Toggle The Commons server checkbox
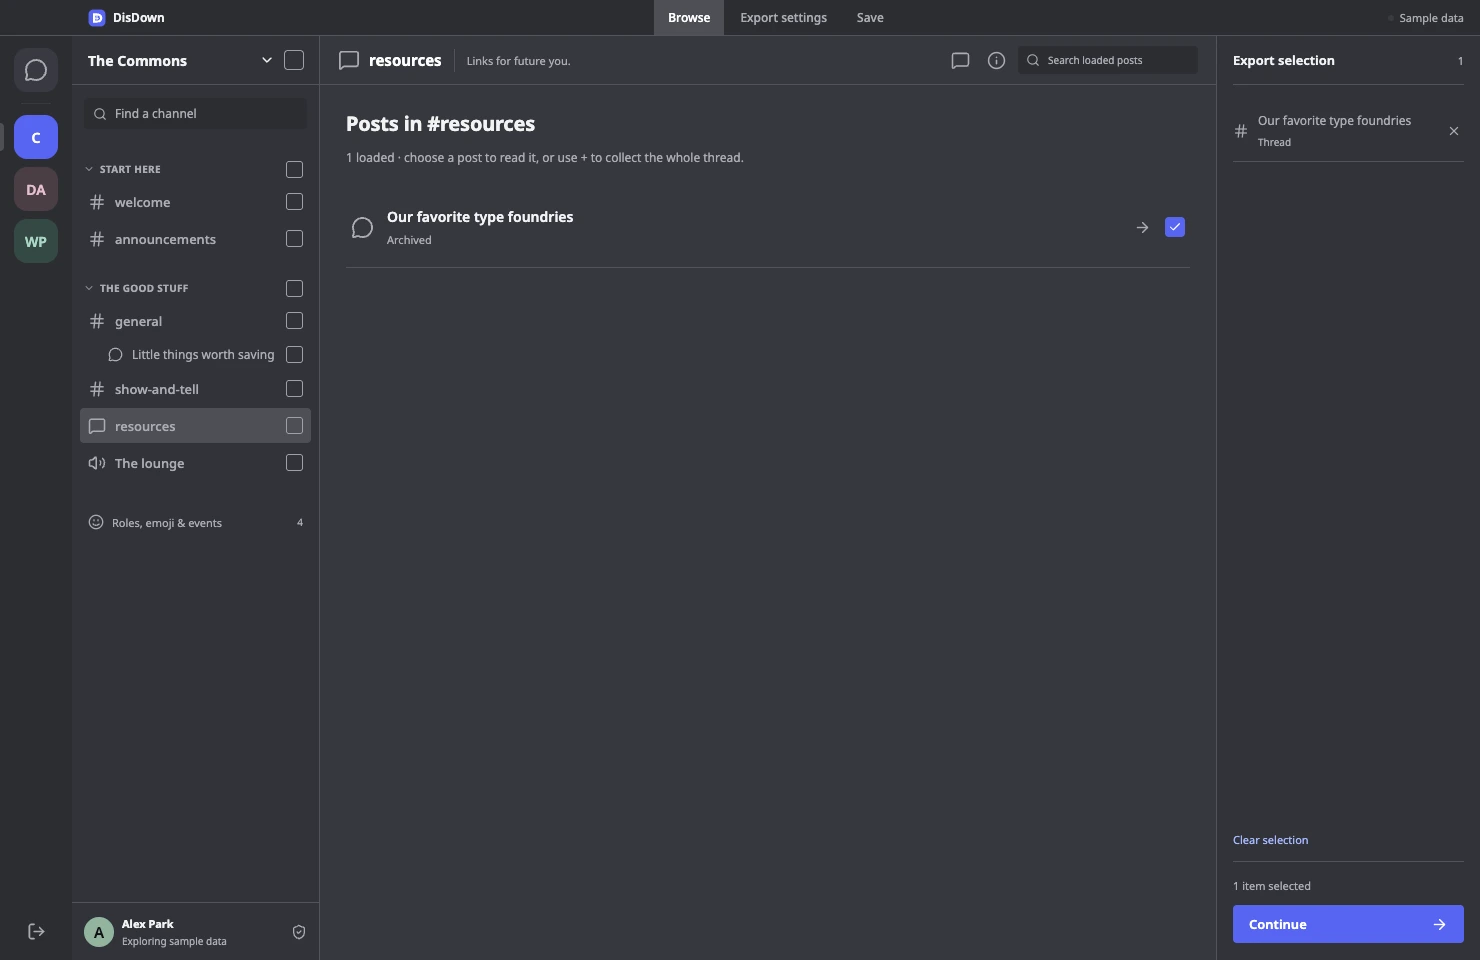Viewport: 1480px width, 960px height. pyautogui.click(x=294, y=60)
